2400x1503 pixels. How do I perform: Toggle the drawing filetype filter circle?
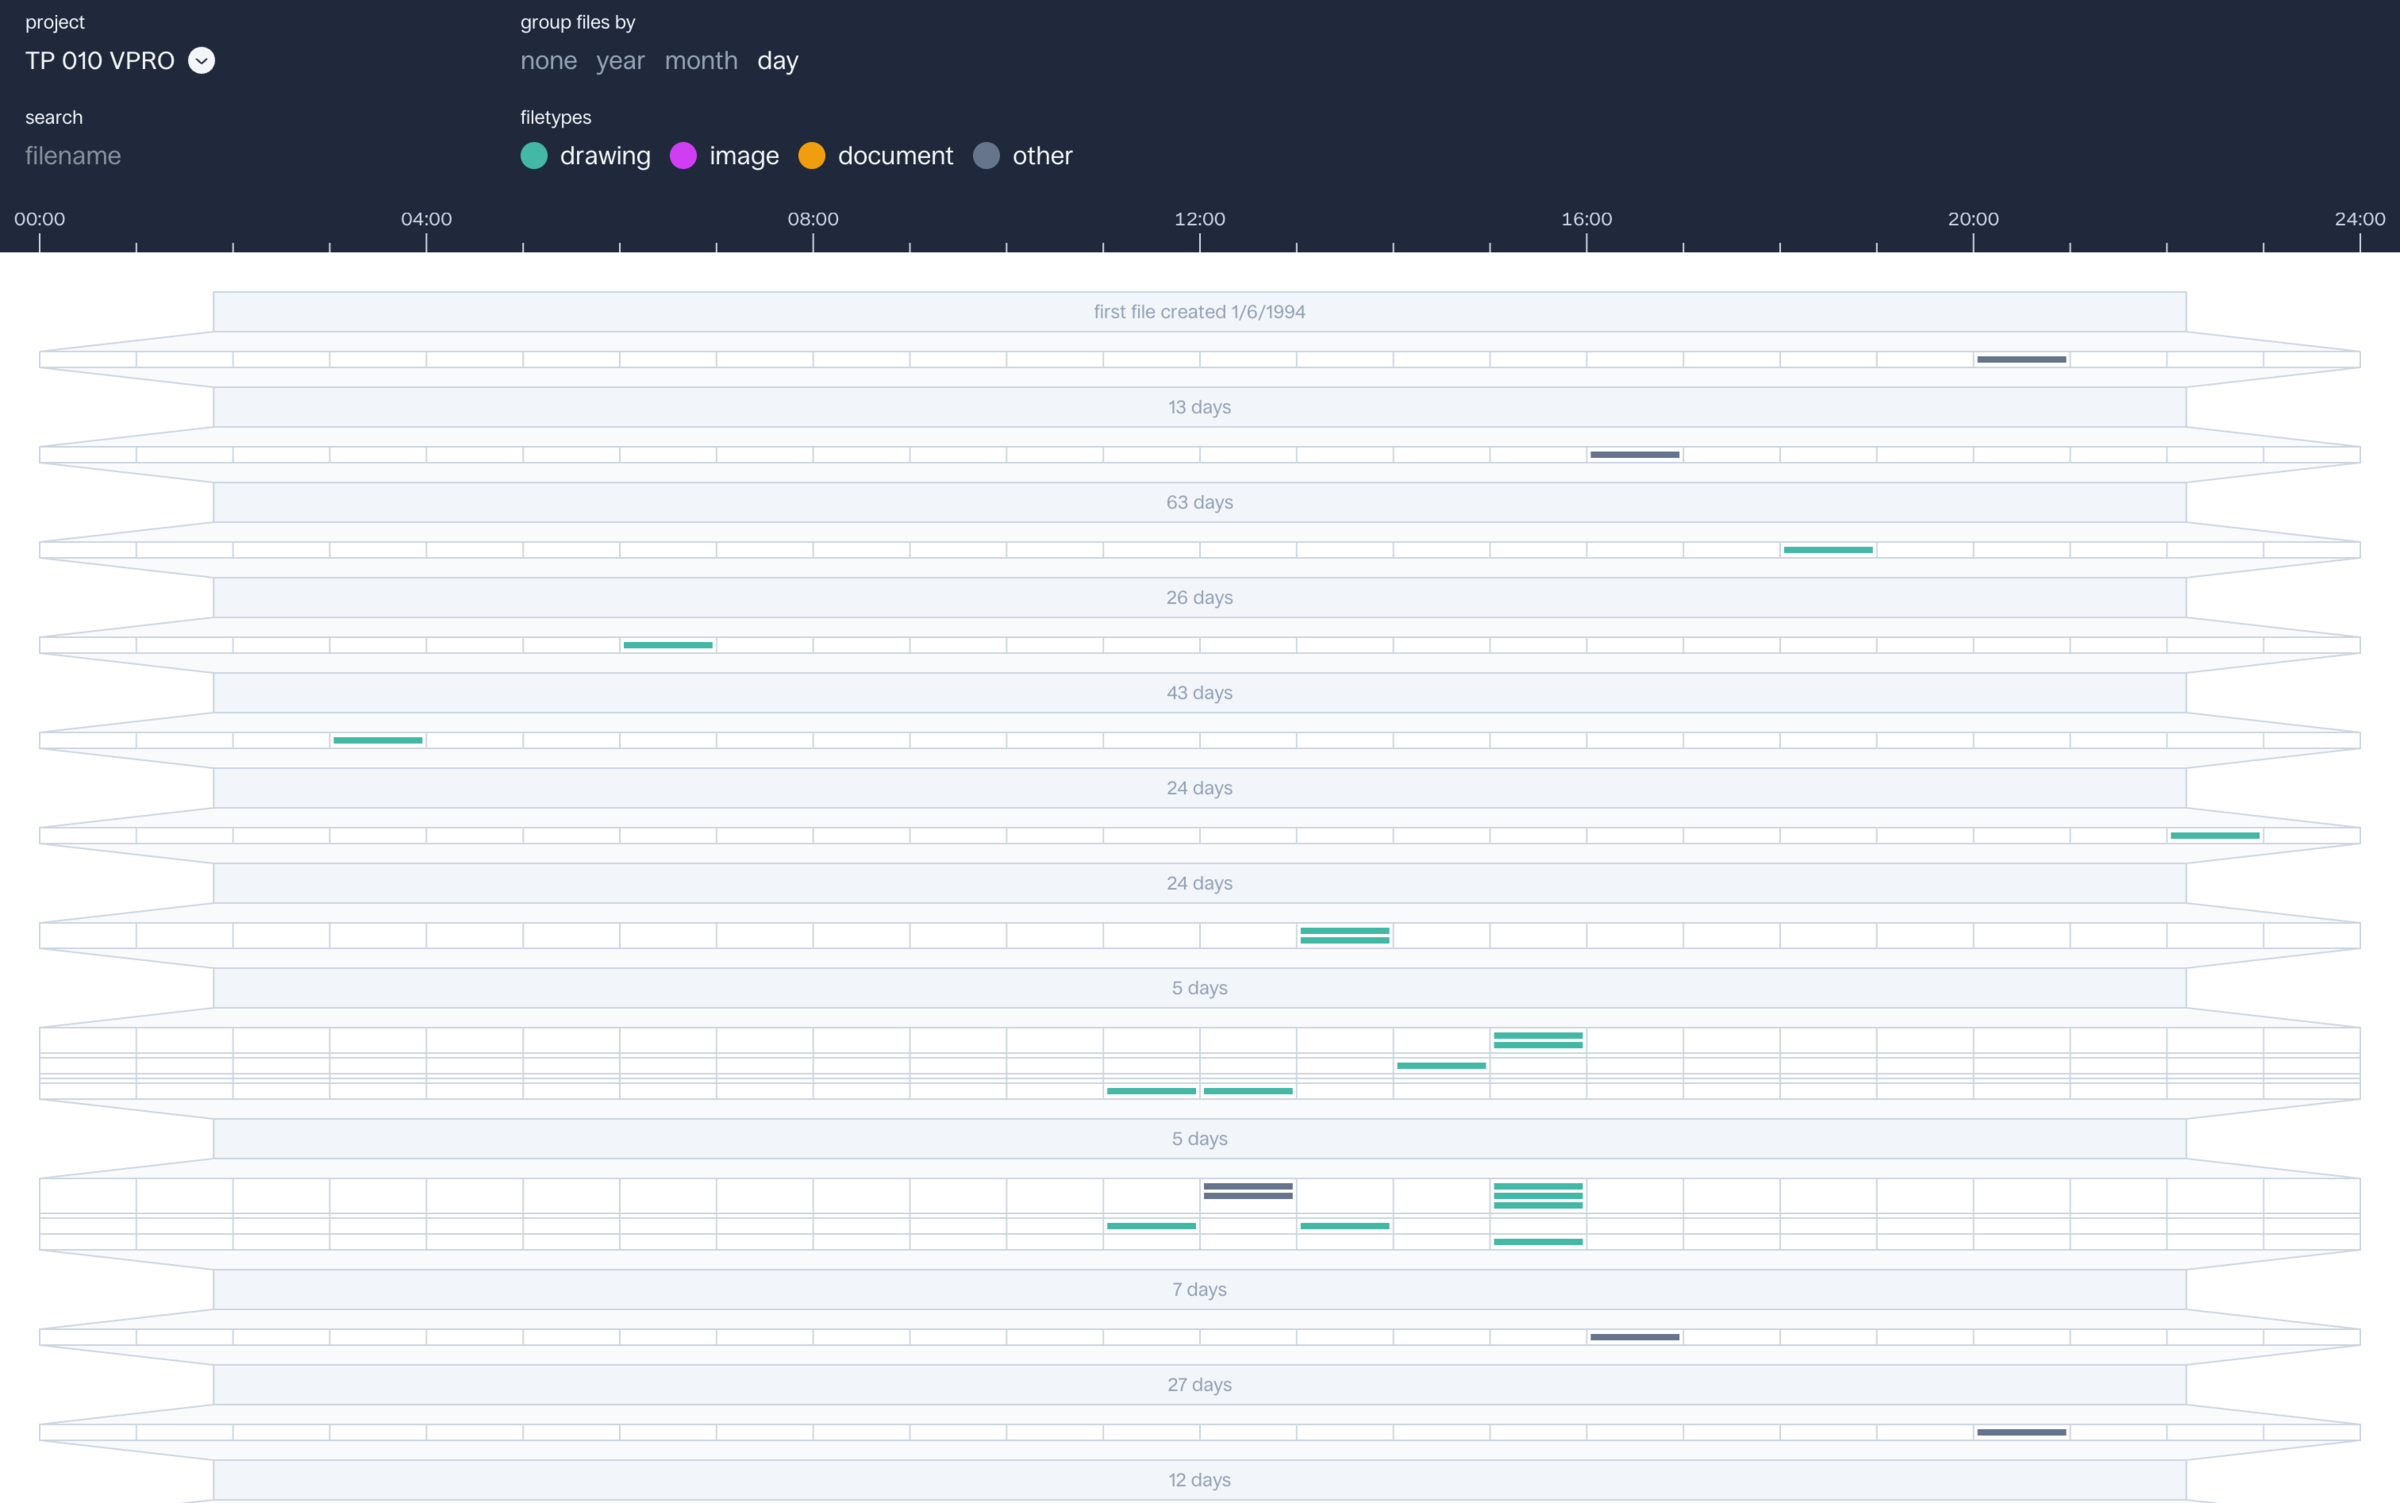[x=534, y=156]
